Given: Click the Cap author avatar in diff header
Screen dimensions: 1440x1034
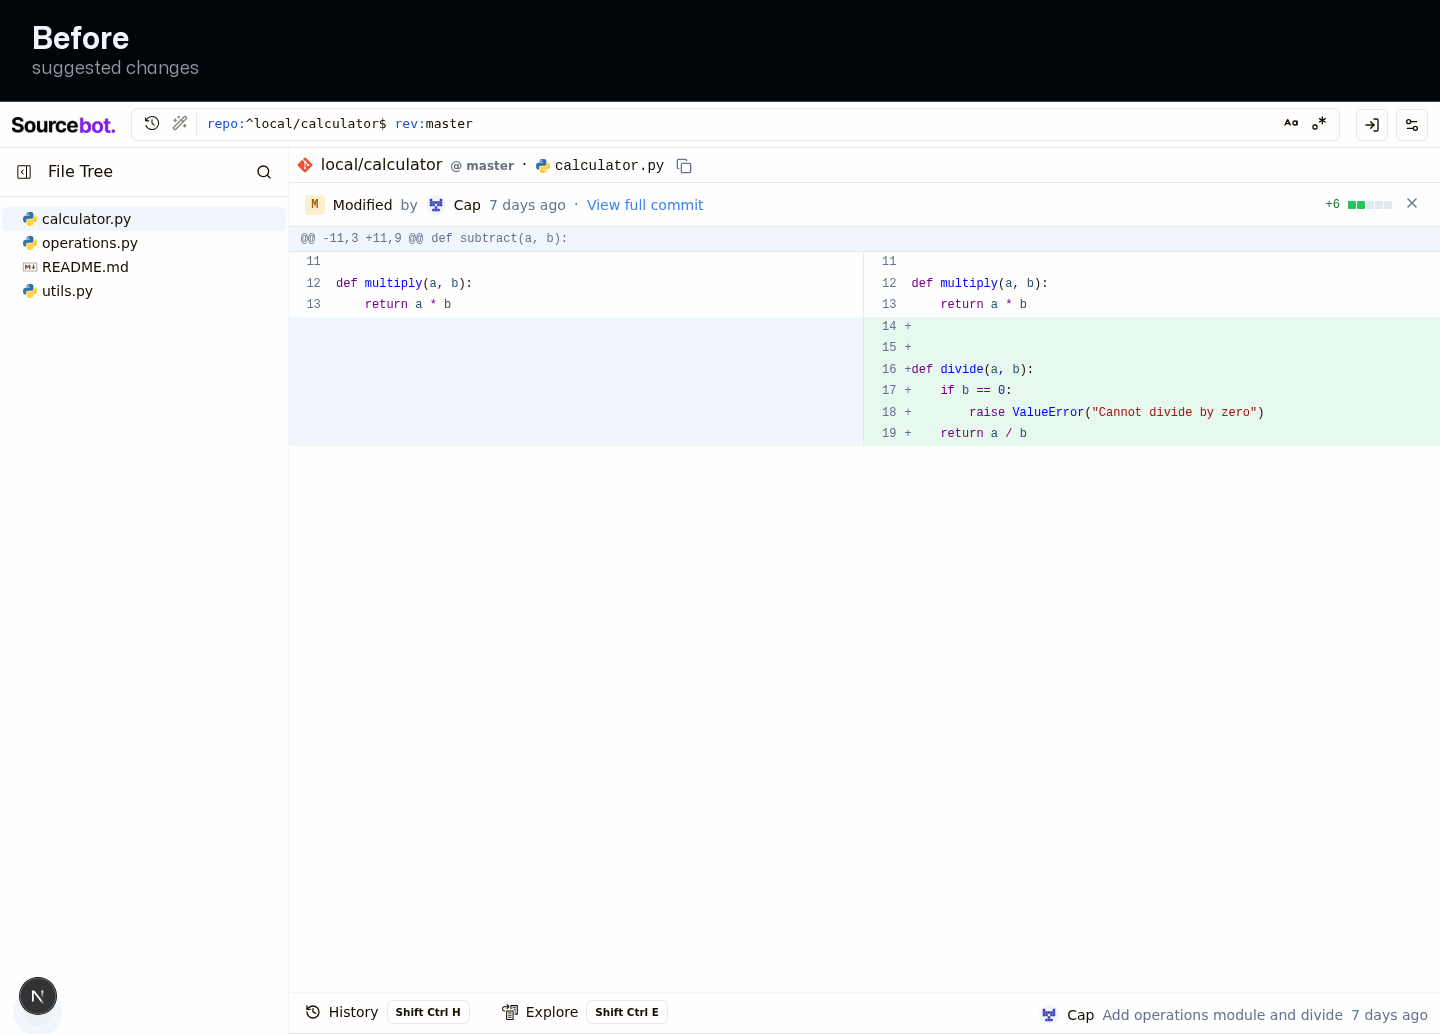Looking at the screenshot, I should pyautogui.click(x=436, y=205).
